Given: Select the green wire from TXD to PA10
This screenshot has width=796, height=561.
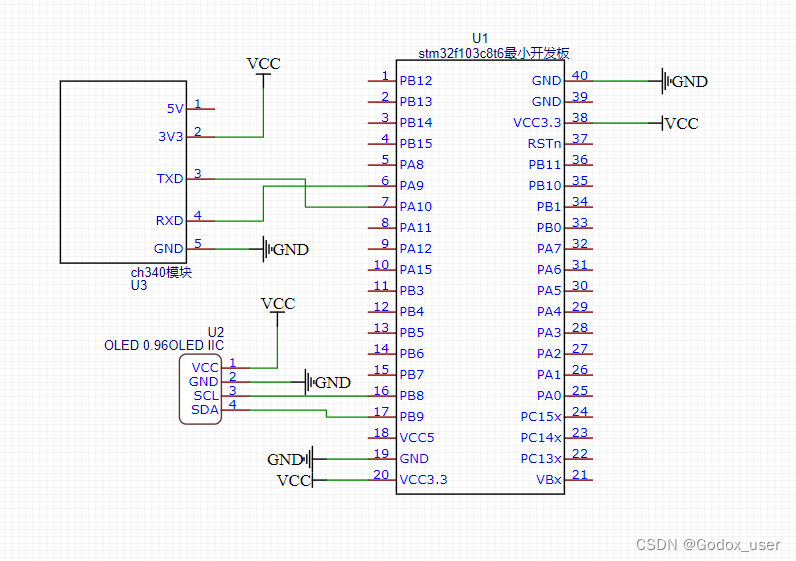Looking at the screenshot, I should 305,193.
